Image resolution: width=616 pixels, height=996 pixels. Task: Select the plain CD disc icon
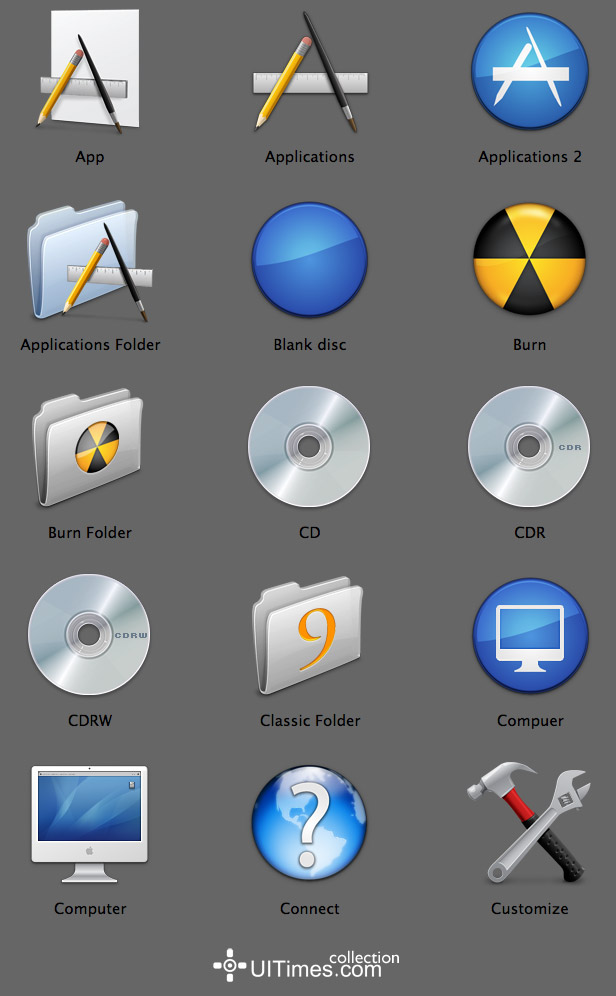click(309, 447)
